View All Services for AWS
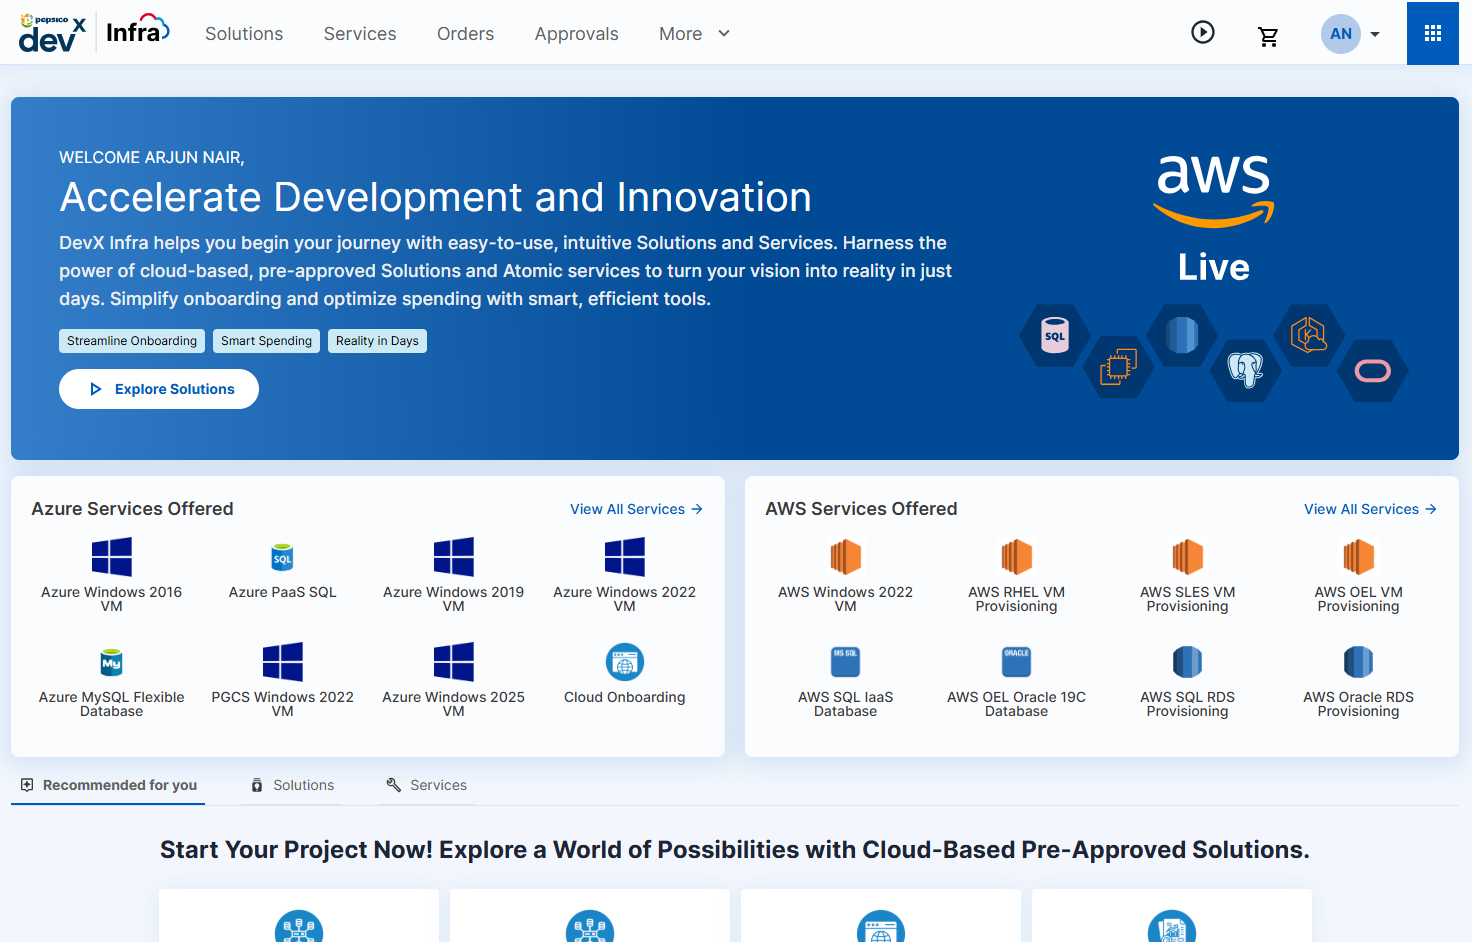This screenshot has height=942, width=1472. [1371, 509]
